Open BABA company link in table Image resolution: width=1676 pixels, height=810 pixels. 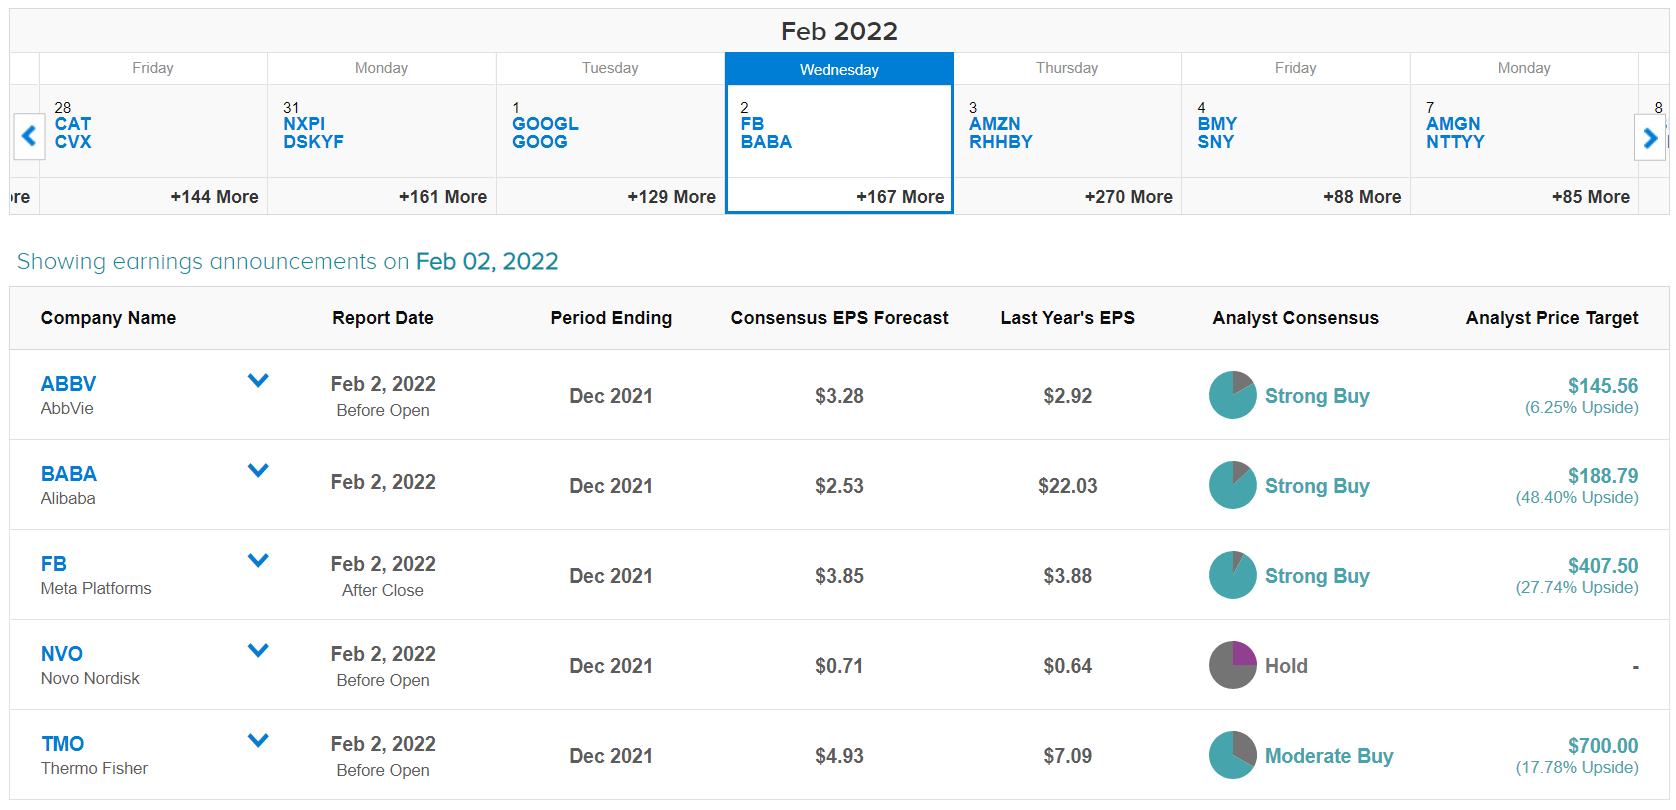[x=69, y=474]
